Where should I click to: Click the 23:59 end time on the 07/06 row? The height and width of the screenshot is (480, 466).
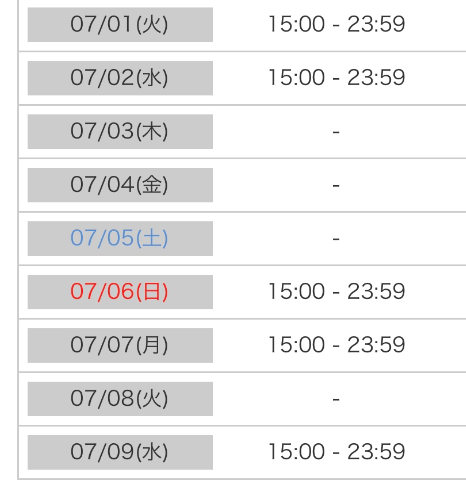pyautogui.click(x=376, y=291)
